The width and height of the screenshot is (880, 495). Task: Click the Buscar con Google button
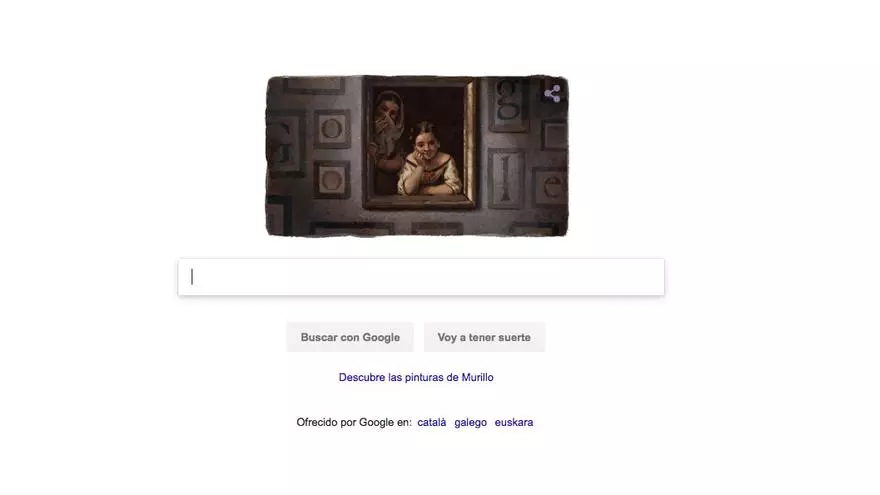(x=350, y=337)
